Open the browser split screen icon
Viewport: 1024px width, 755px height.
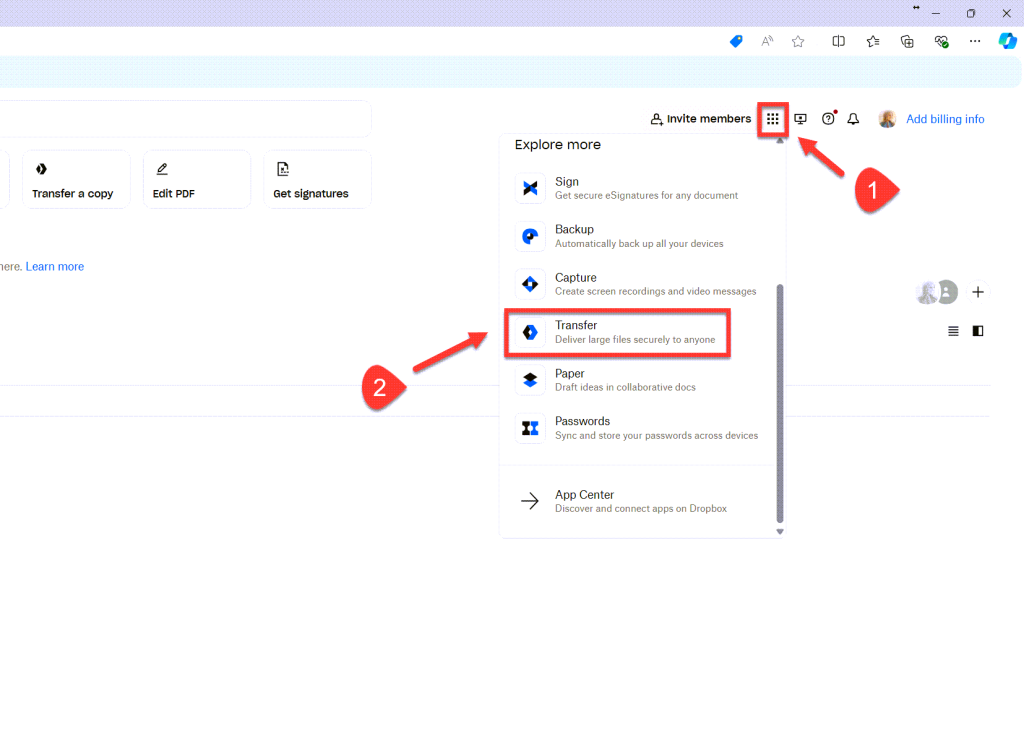pyautogui.click(x=839, y=42)
